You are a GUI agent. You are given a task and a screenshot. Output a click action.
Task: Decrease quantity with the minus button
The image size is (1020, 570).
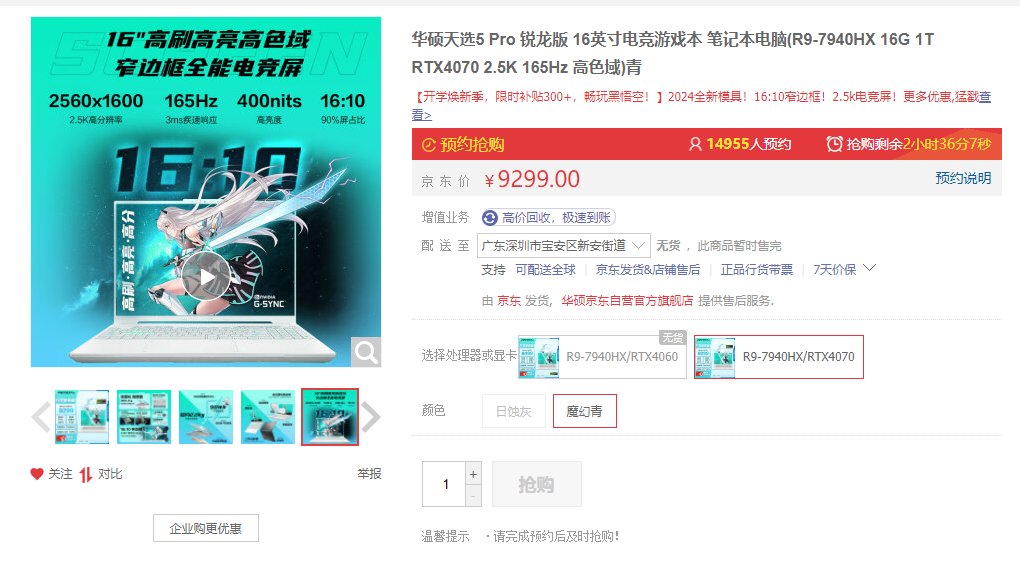click(x=474, y=496)
